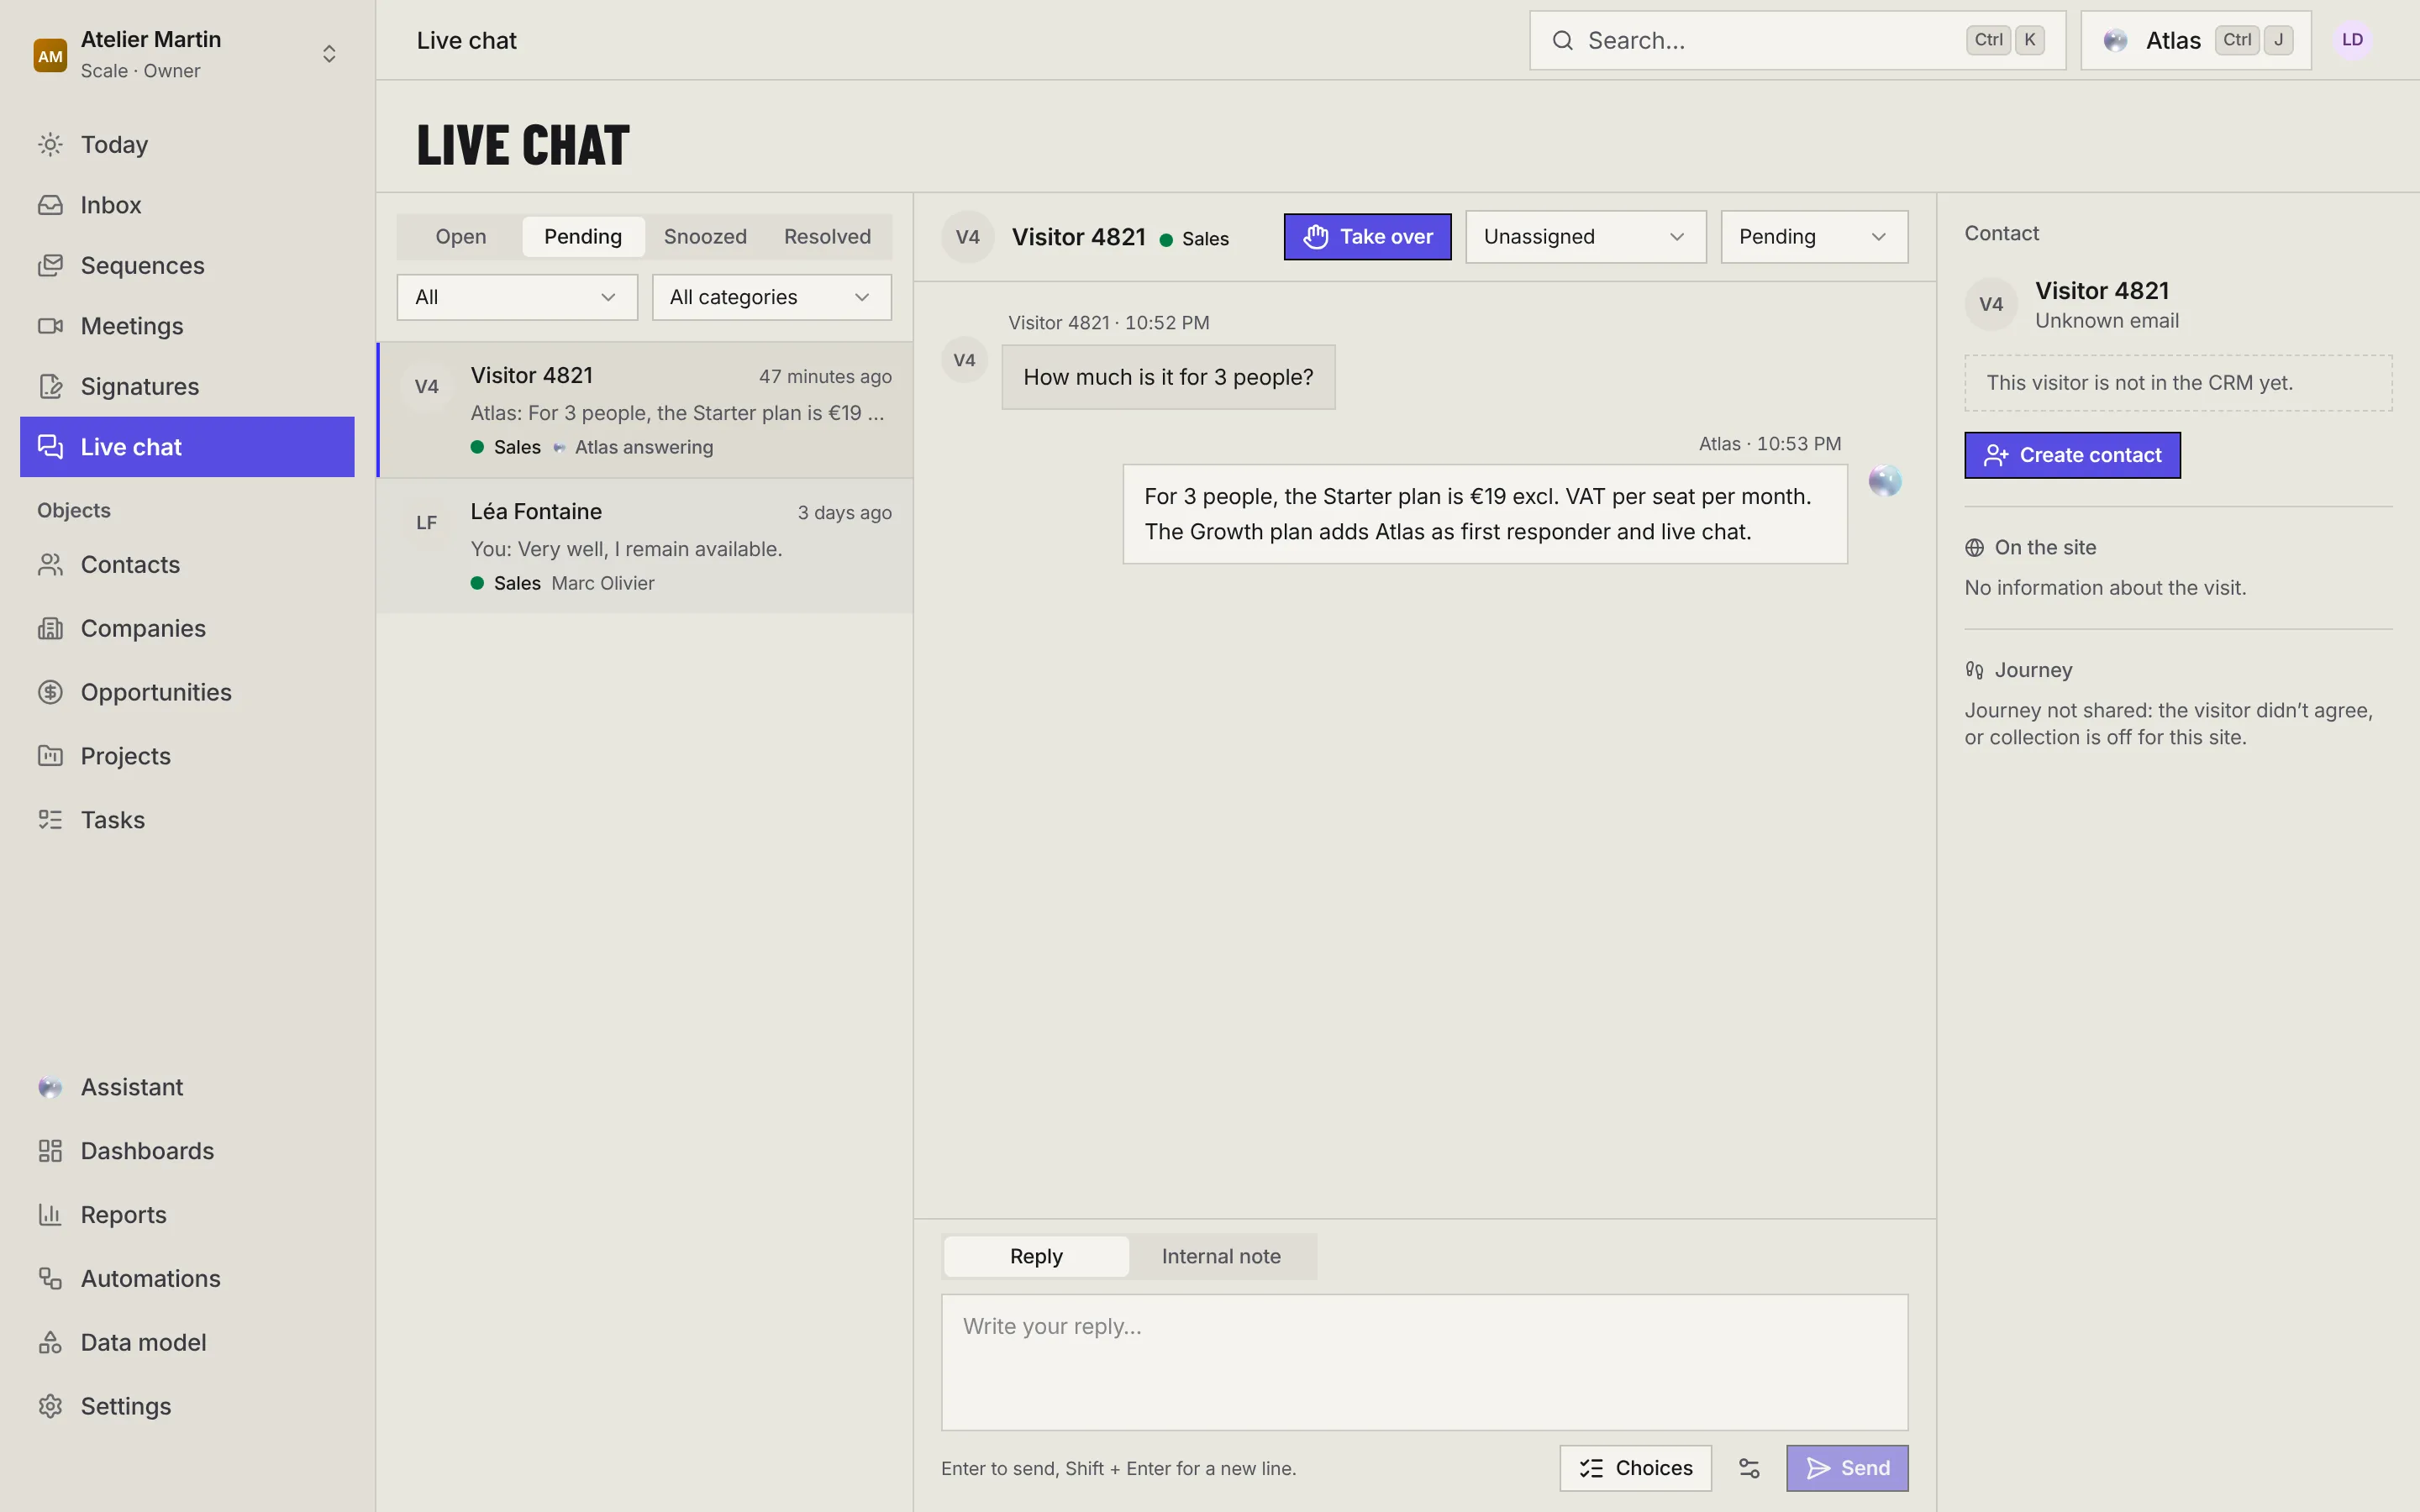The height and width of the screenshot is (1512, 2420).
Task: Switch to the Snoozed tab
Action: (x=705, y=237)
